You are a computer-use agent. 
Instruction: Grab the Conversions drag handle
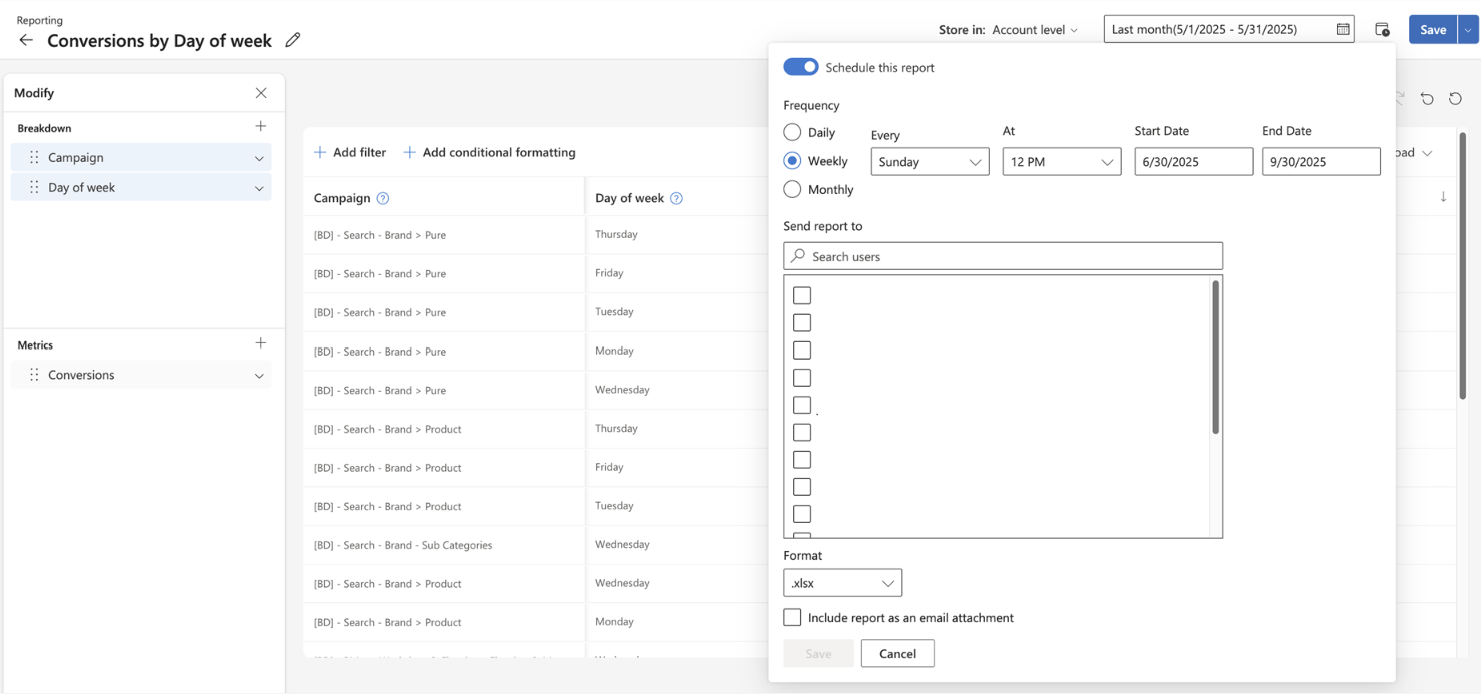pyautogui.click(x=34, y=375)
